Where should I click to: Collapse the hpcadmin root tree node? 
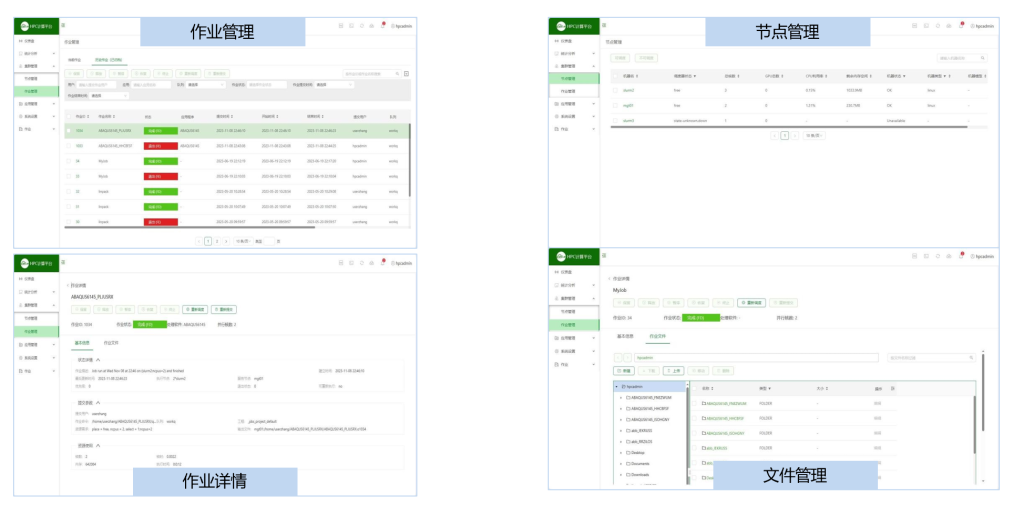(616, 385)
